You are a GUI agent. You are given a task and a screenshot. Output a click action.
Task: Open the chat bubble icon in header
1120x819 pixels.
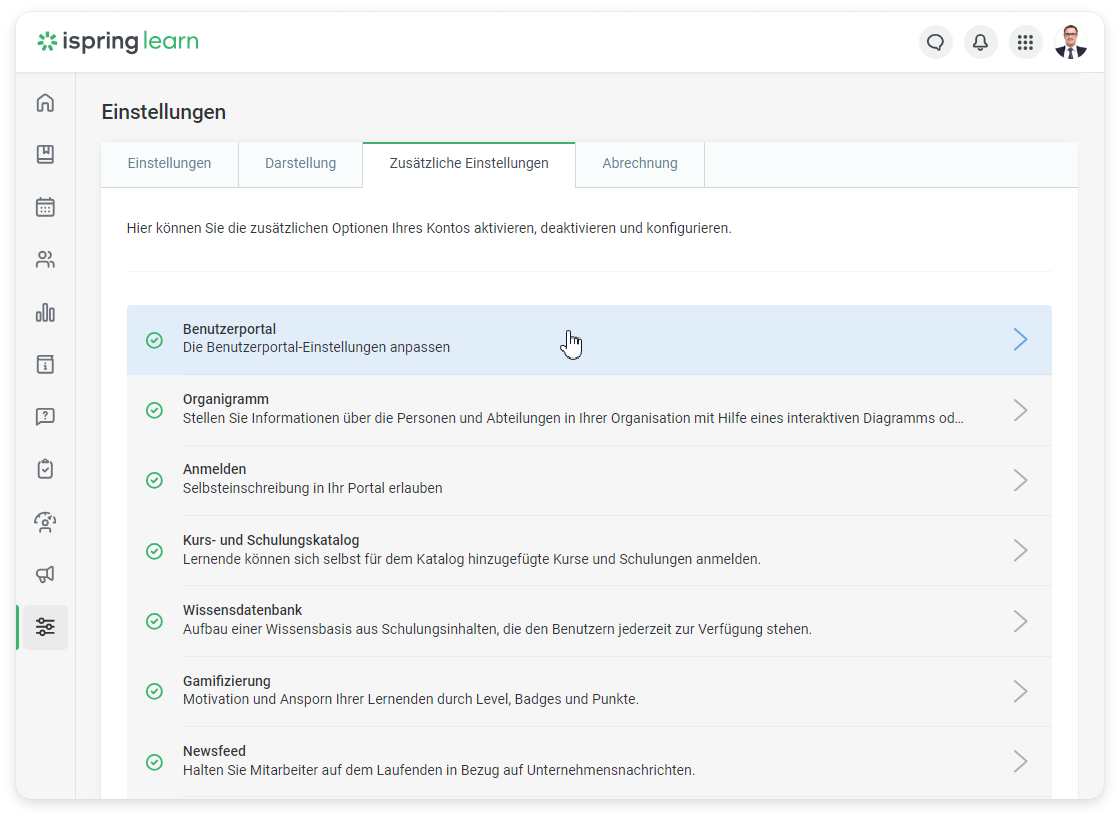point(936,42)
